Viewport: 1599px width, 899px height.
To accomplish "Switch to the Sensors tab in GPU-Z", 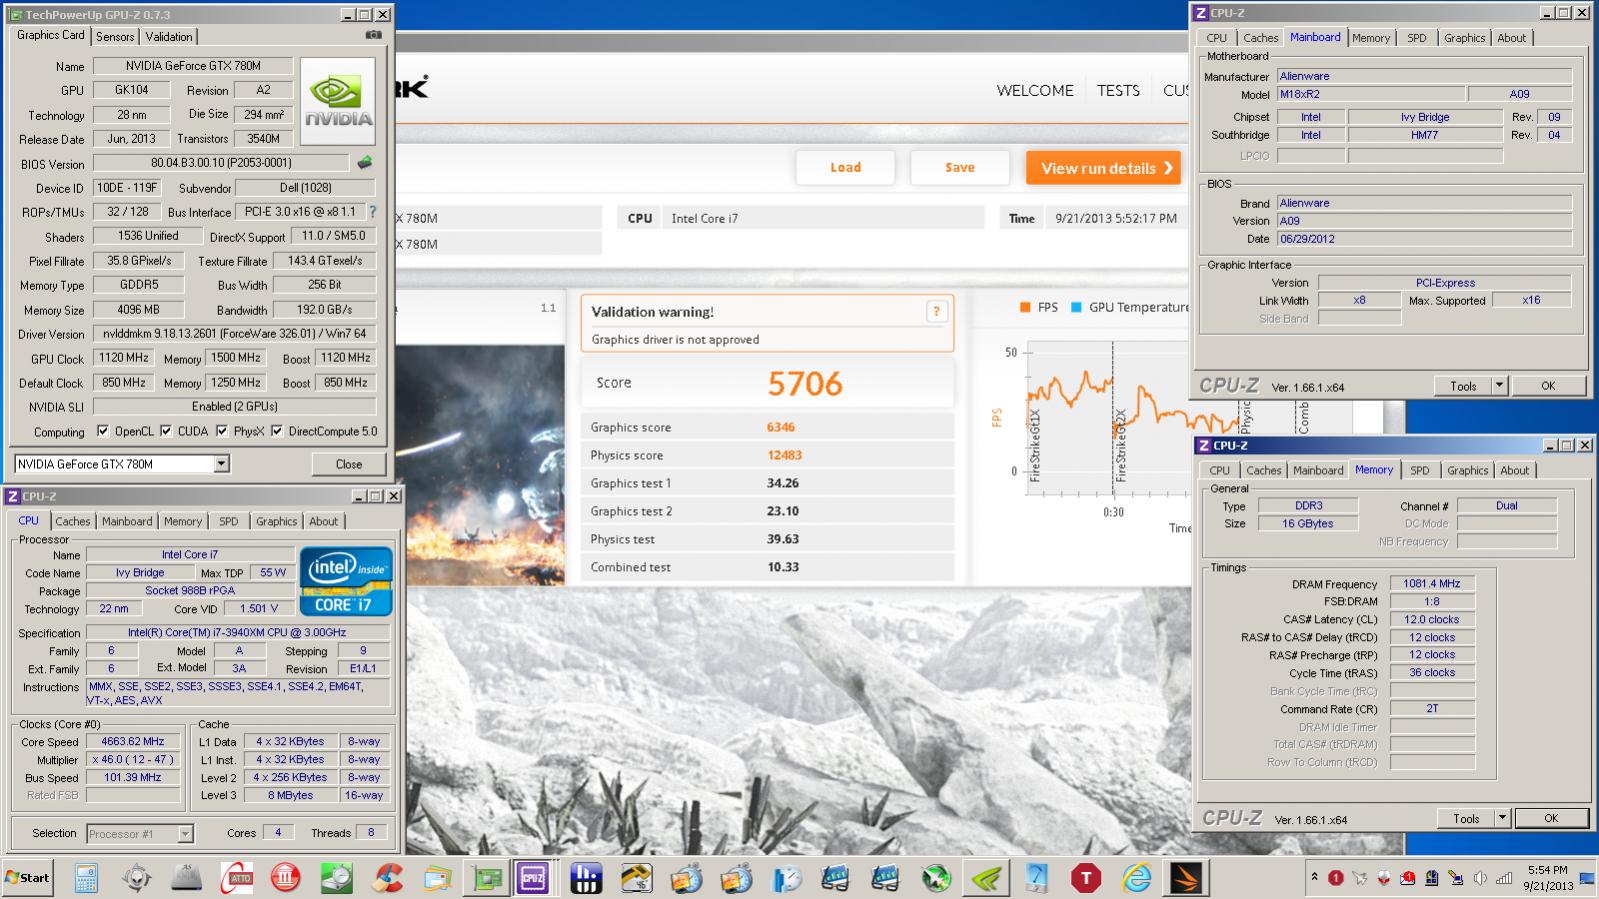I will pyautogui.click(x=115, y=36).
